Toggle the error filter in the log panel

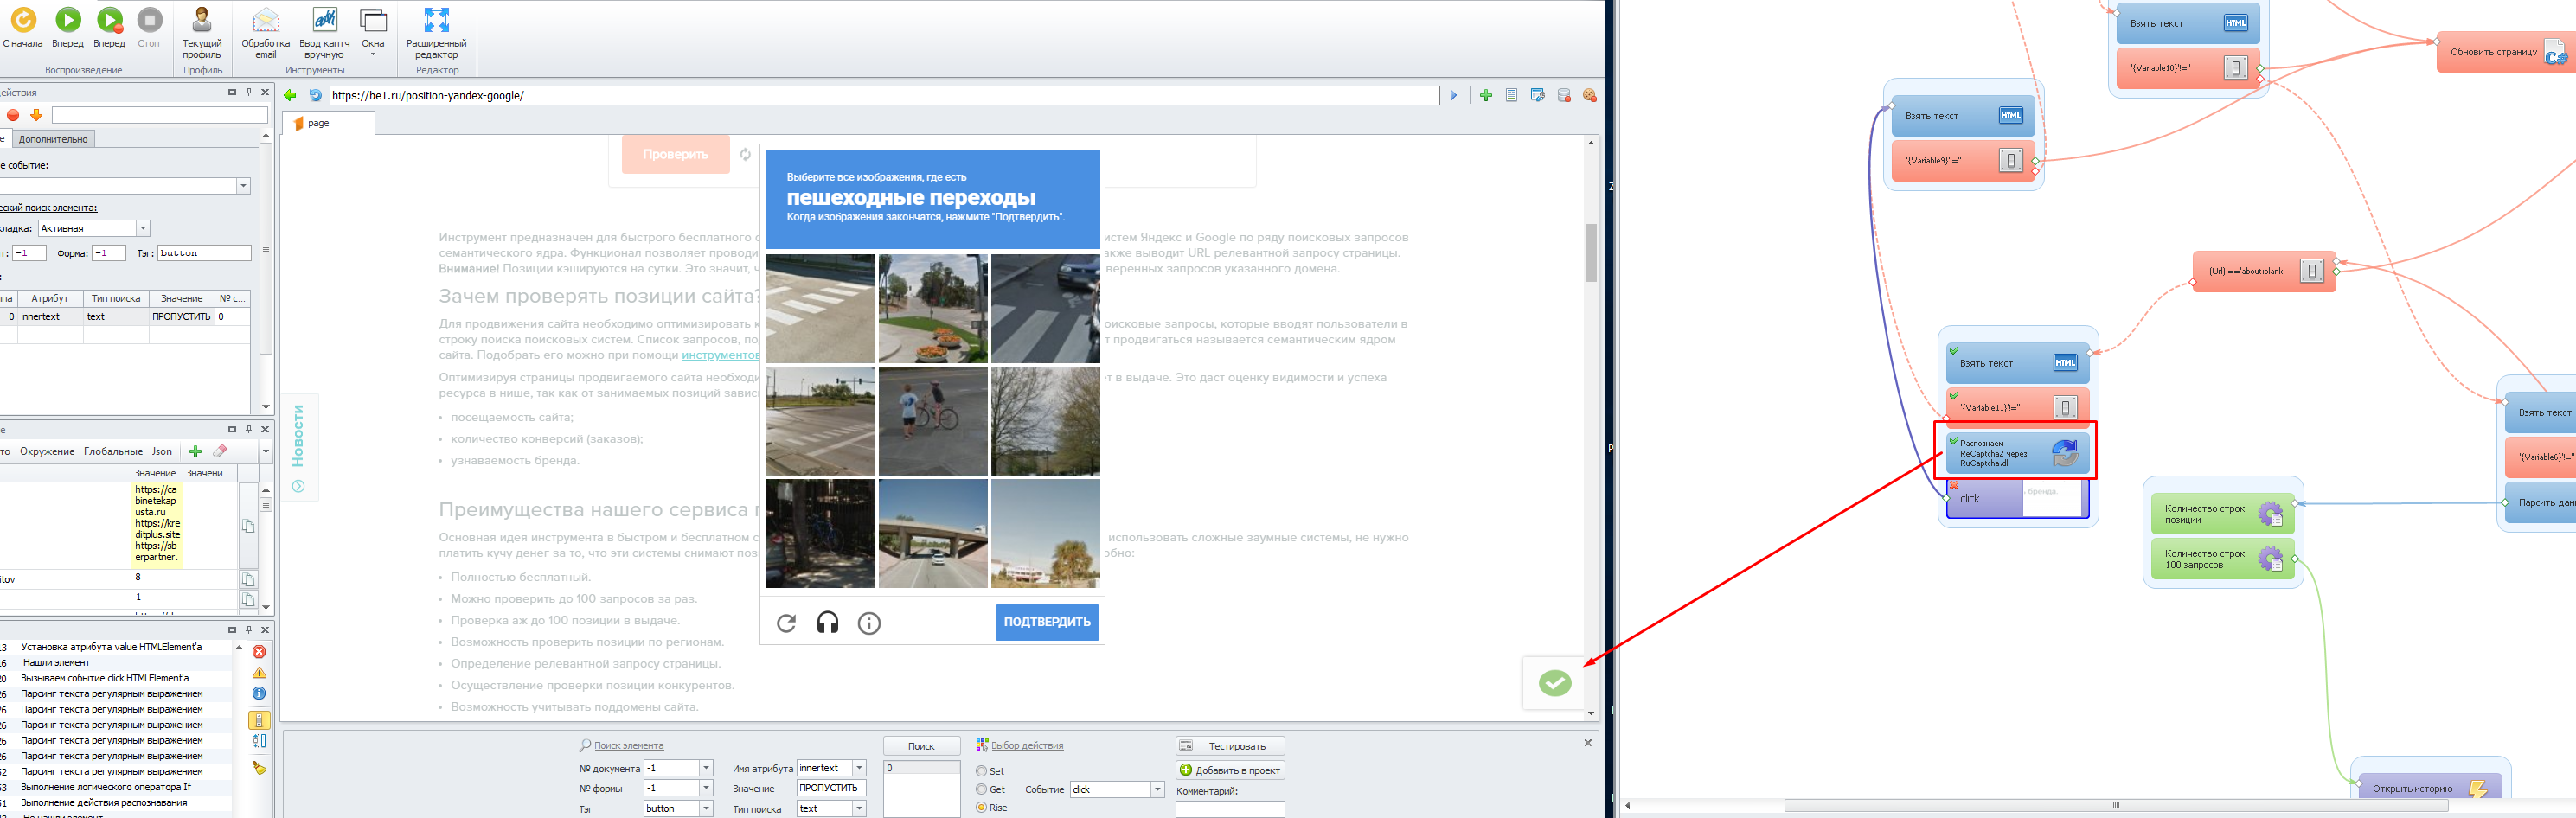[259, 651]
